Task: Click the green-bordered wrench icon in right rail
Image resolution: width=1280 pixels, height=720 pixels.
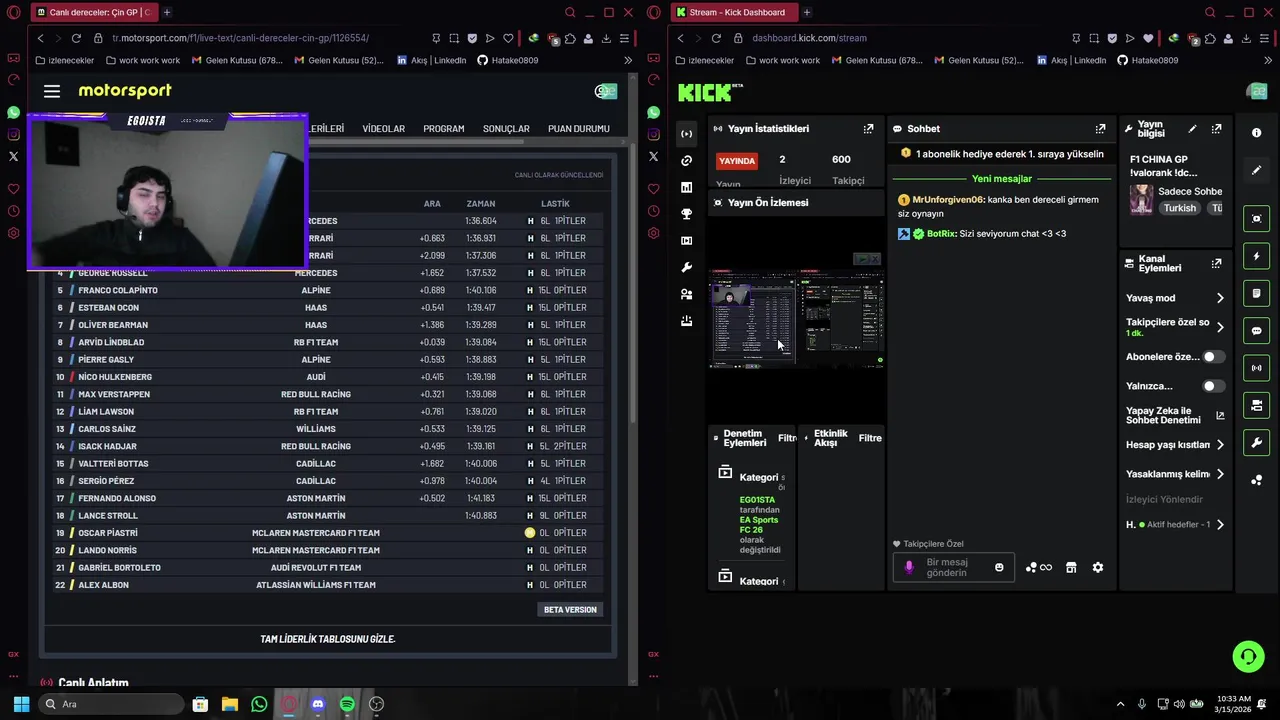Action: tap(1257, 443)
